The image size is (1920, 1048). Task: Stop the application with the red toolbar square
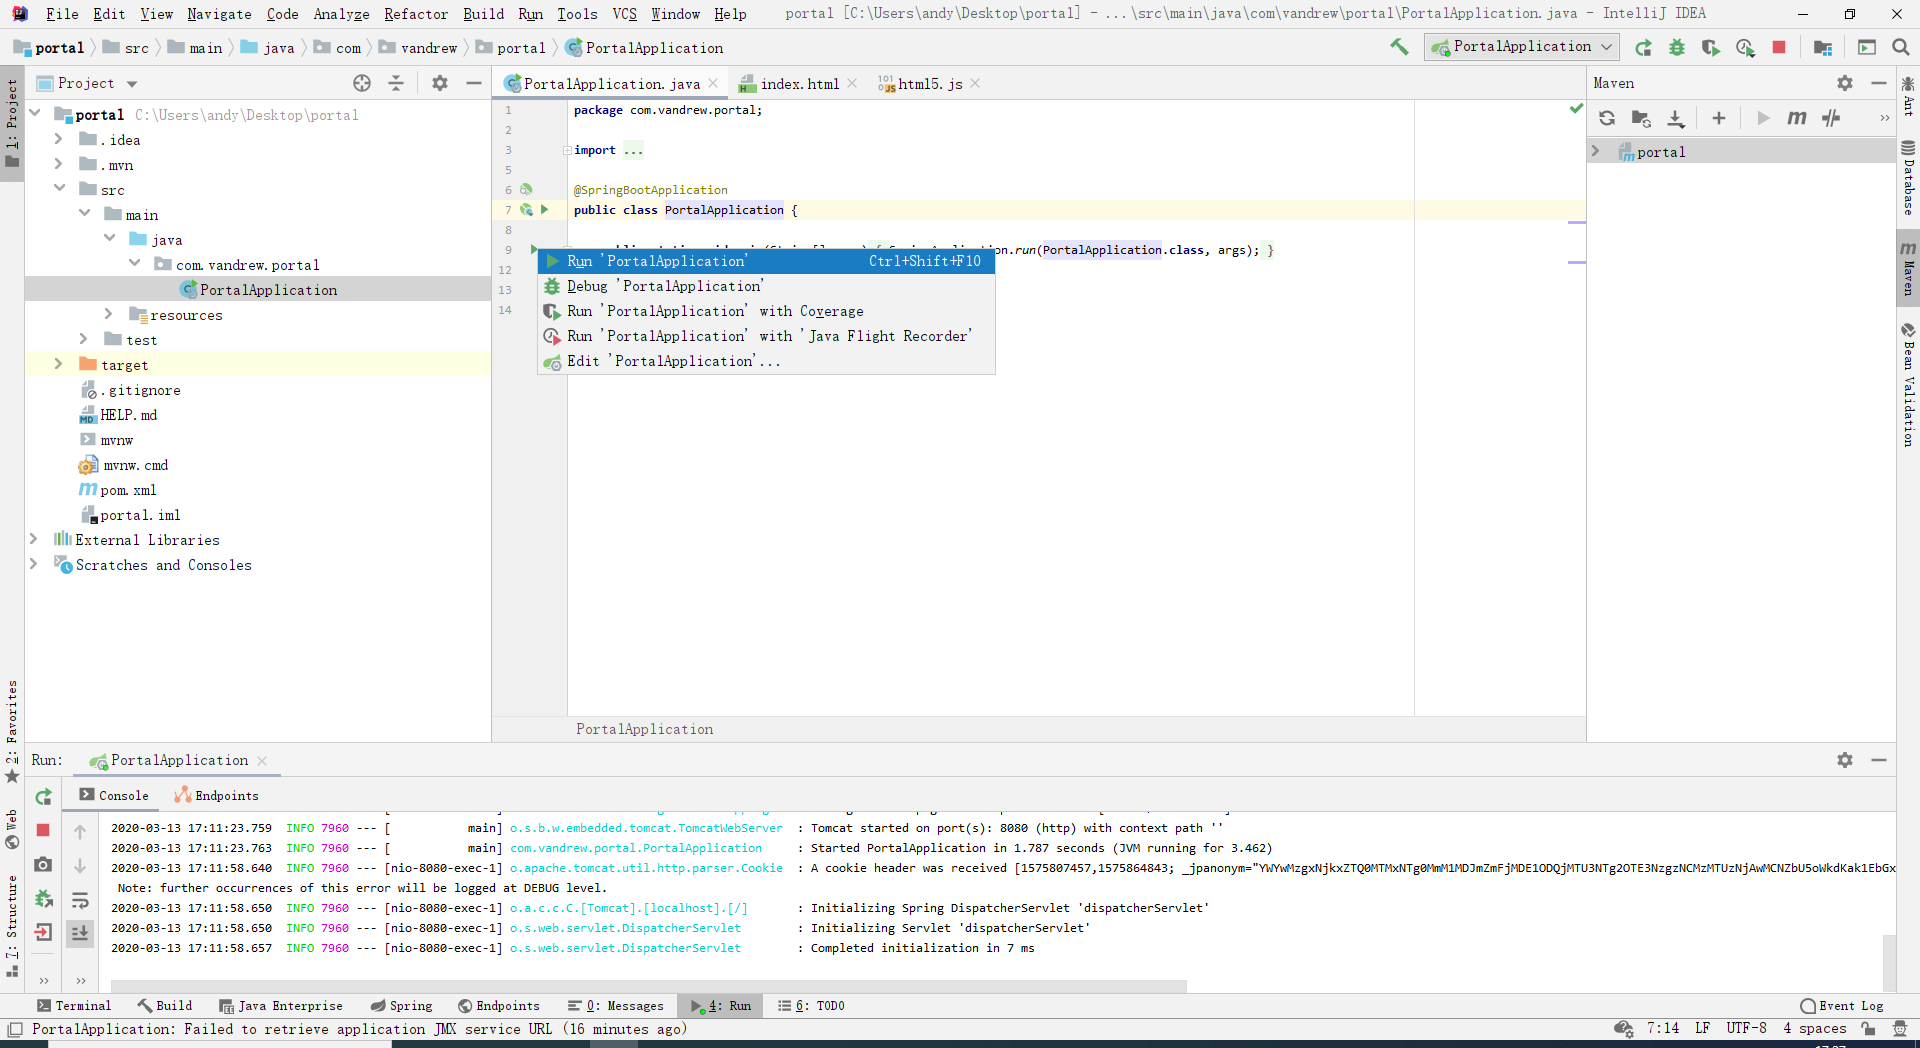(x=1779, y=47)
